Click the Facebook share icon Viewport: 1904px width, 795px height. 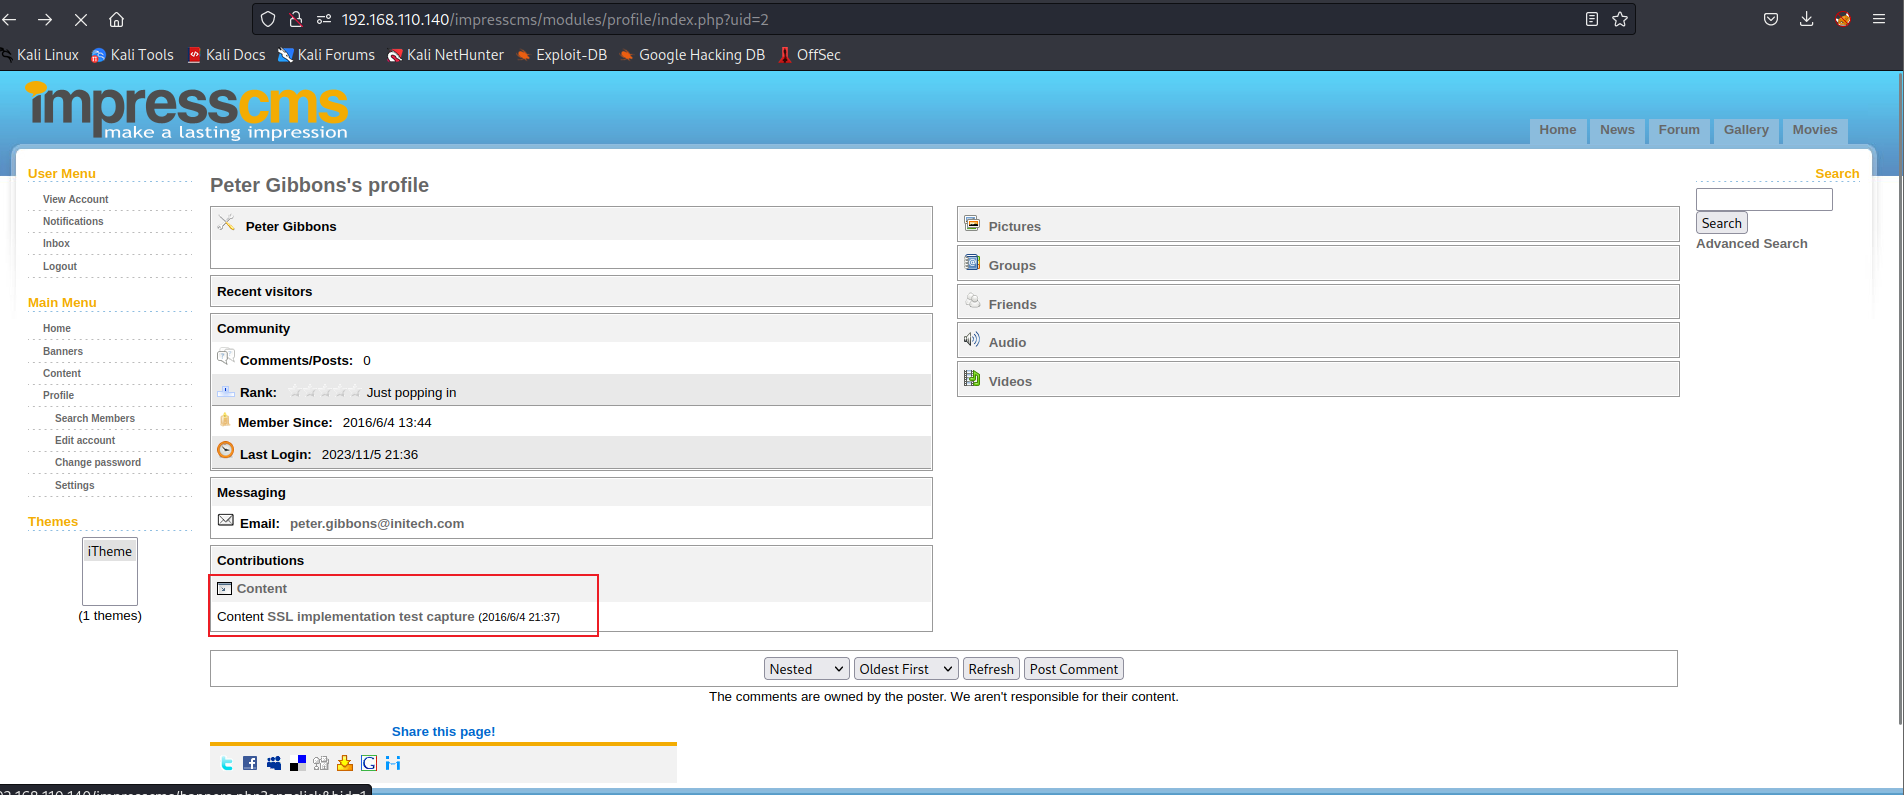tap(250, 763)
